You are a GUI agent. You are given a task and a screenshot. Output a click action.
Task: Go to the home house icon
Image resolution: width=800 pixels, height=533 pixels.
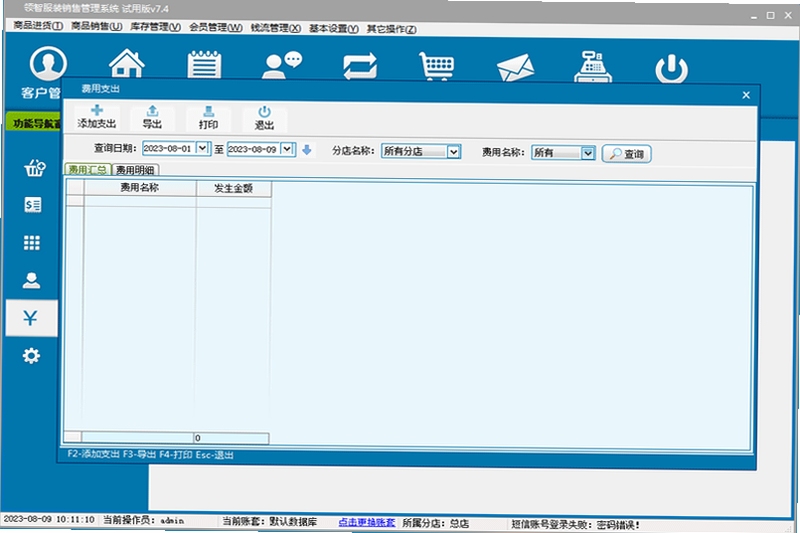127,63
